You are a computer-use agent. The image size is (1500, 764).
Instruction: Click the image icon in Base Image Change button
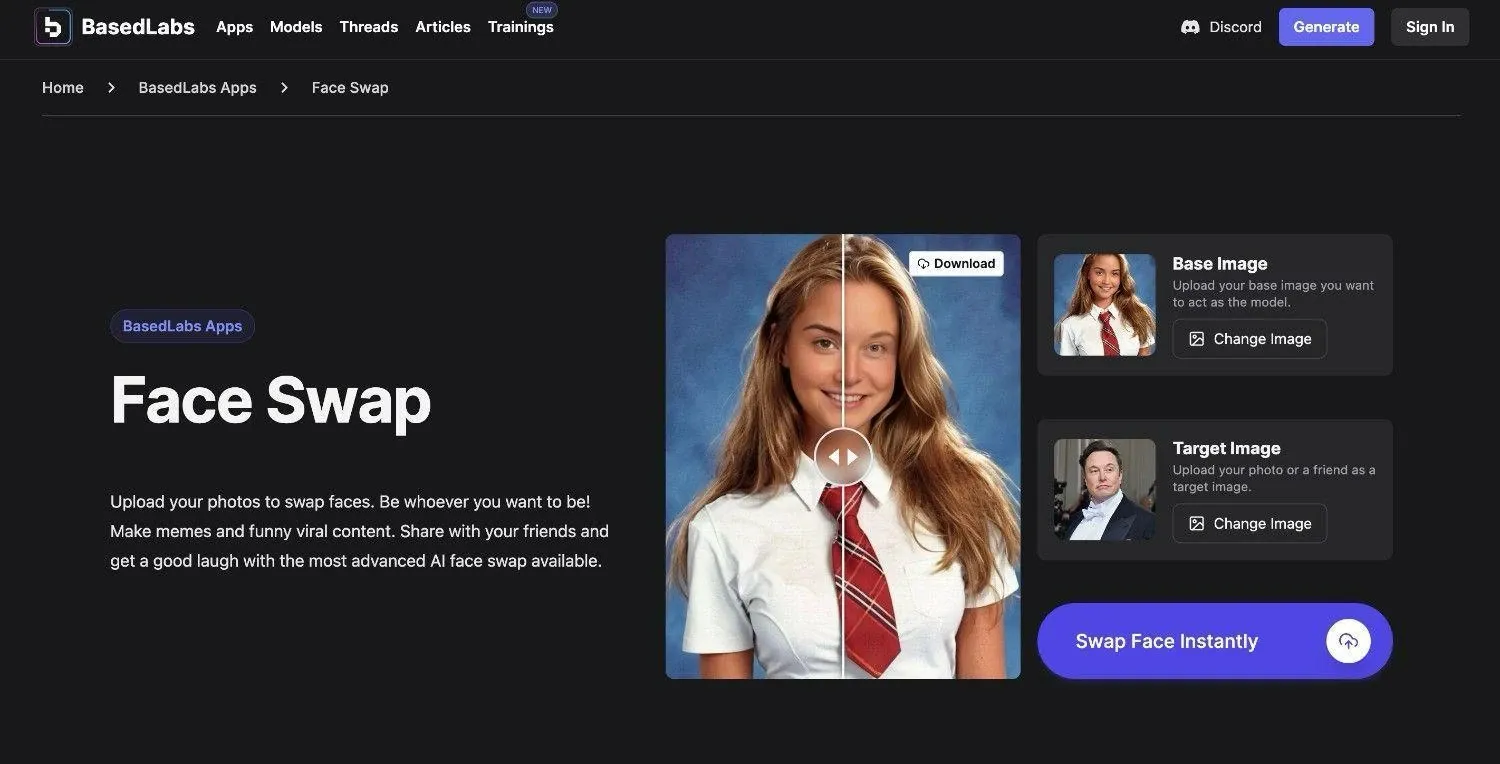(x=1196, y=339)
